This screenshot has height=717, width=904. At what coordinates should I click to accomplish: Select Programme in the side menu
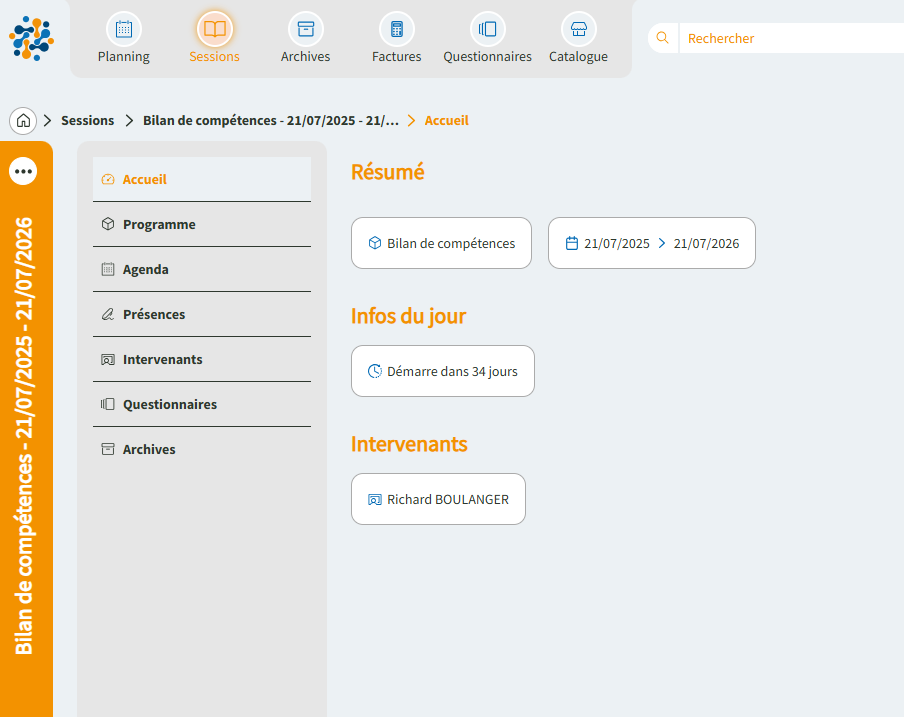159,224
